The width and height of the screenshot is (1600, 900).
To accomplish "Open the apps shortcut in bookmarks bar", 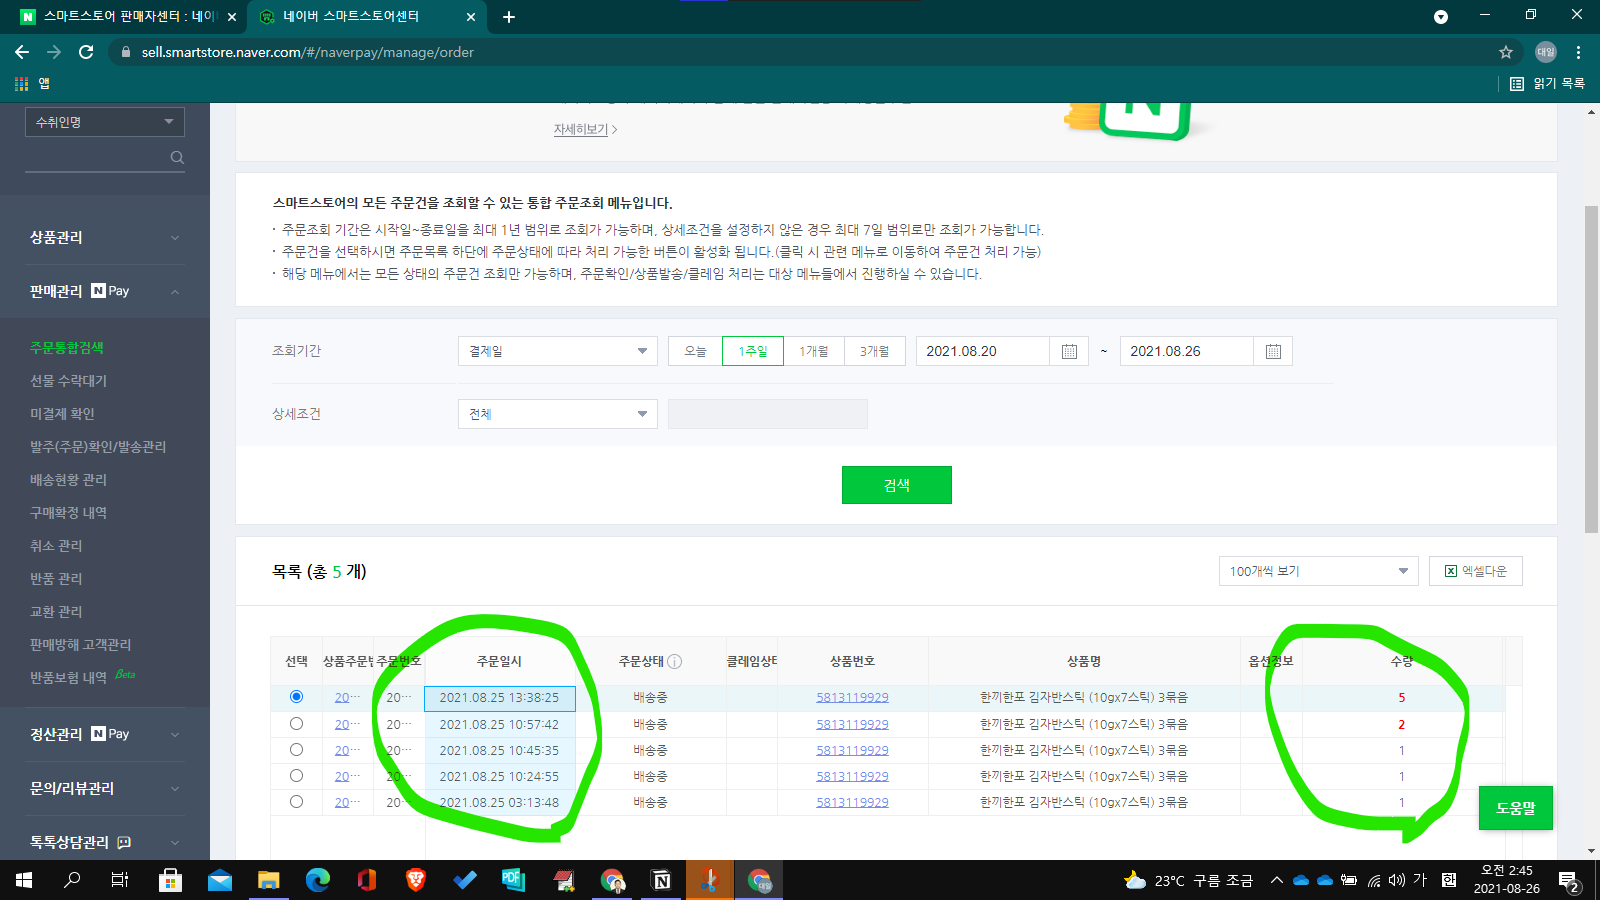I will pyautogui.click(x=31, y=84).
